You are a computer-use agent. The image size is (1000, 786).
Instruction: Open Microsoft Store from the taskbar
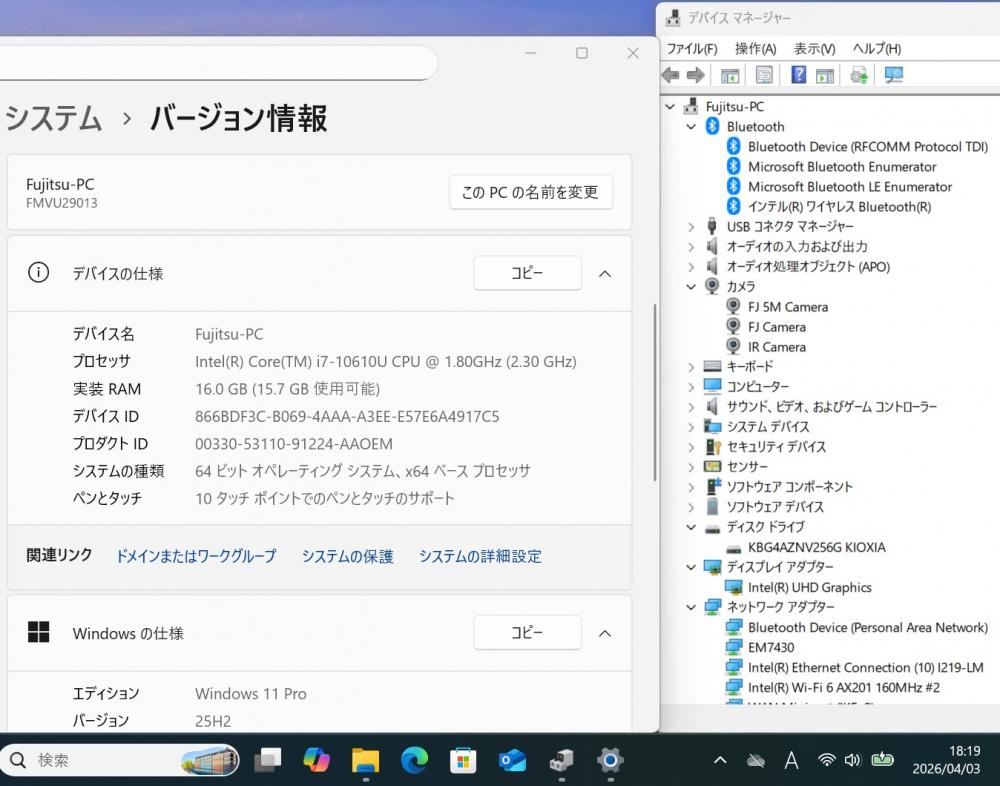click(x=463, y=761)
